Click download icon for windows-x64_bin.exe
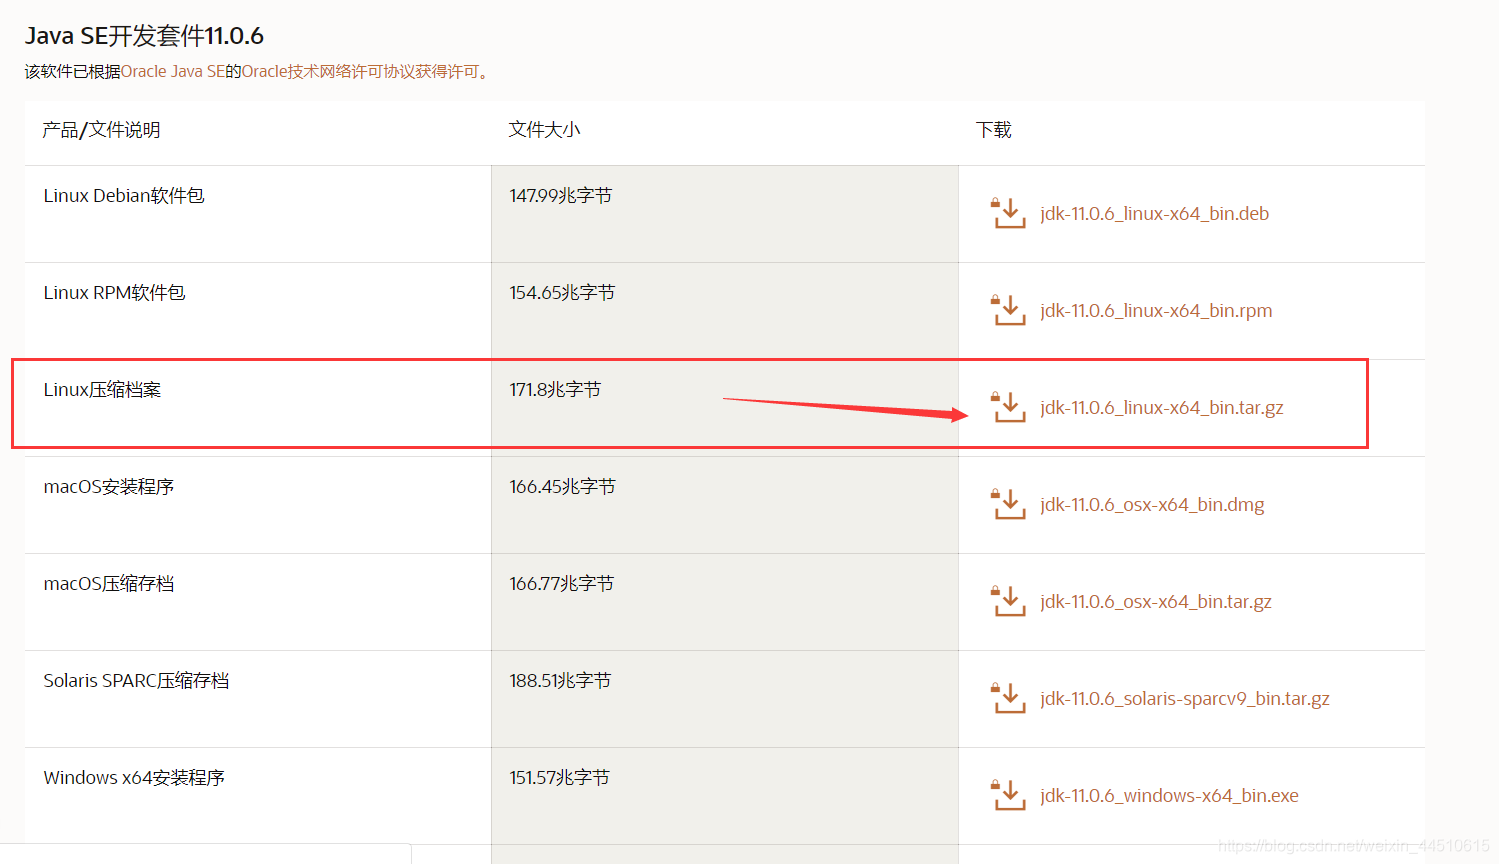The image size is (1499, 864). coord(1008,795)
